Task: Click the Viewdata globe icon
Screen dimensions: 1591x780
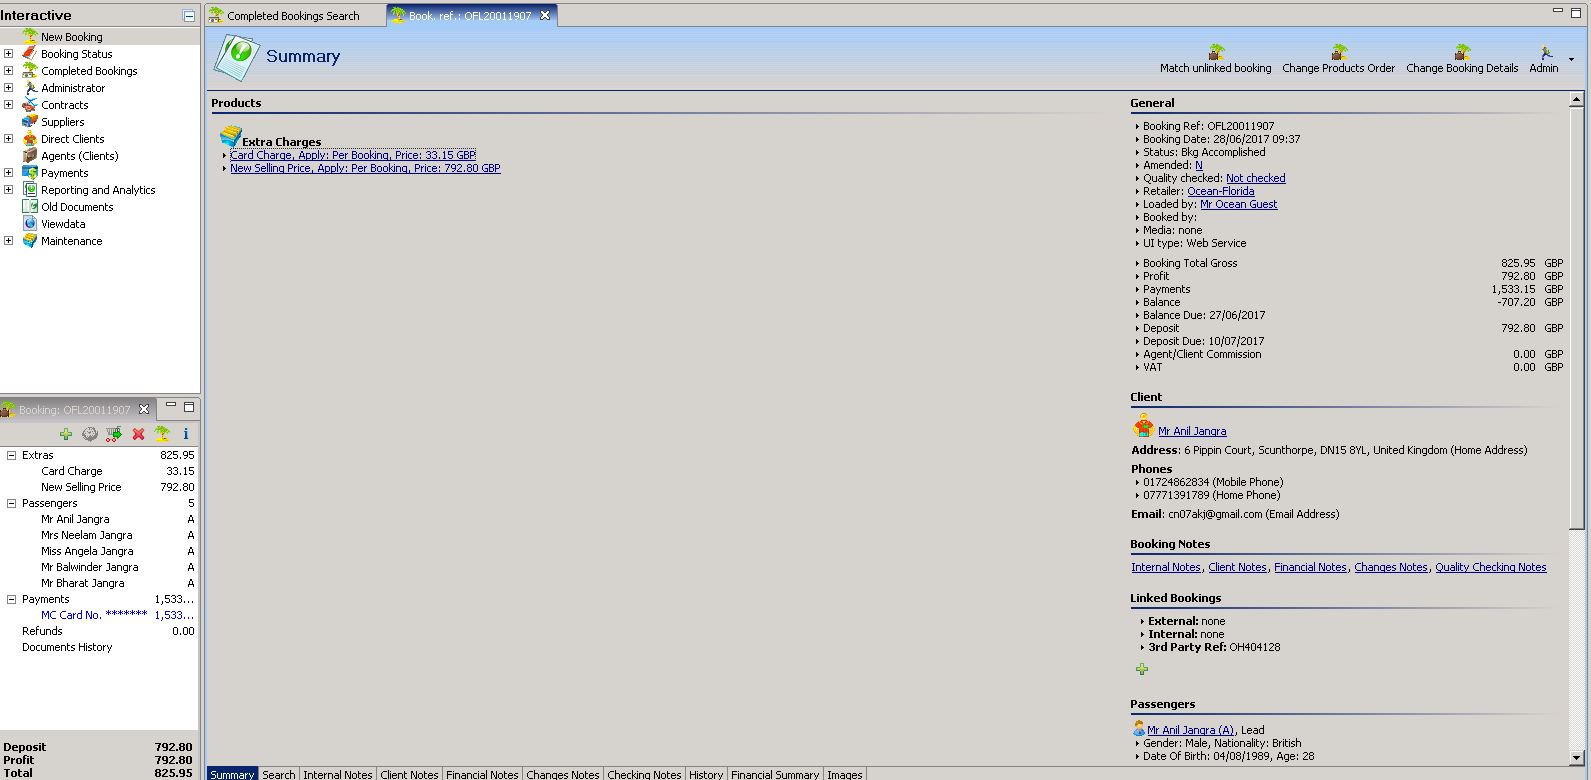Action: 30,224
